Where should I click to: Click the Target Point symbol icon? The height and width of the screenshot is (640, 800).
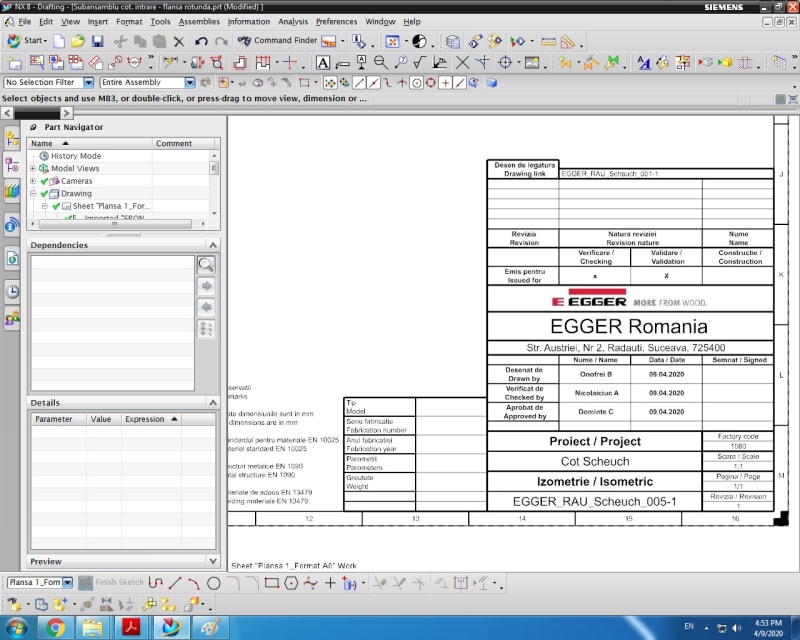(x=505, y=63)
